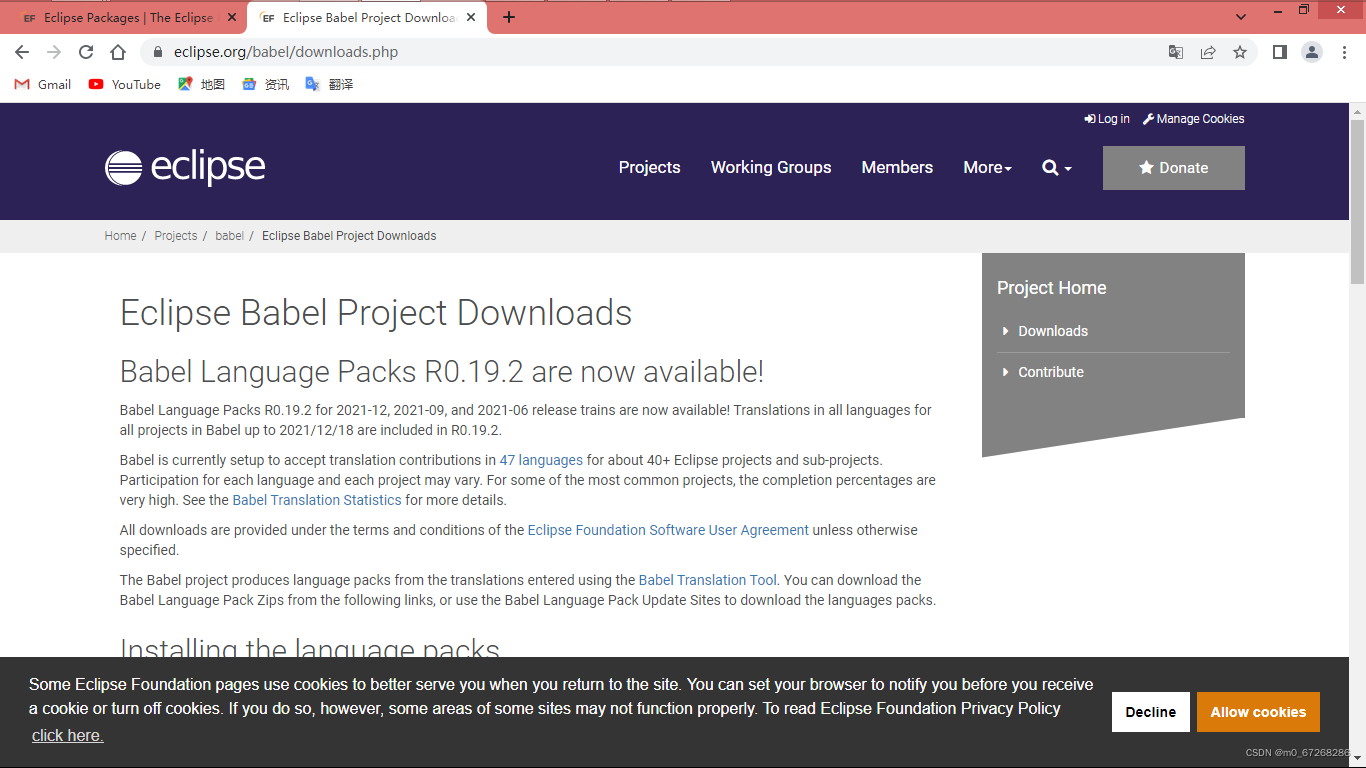Click babel breadcrumb link
The height and width of the screenshot is (768, 1366).
230,236
